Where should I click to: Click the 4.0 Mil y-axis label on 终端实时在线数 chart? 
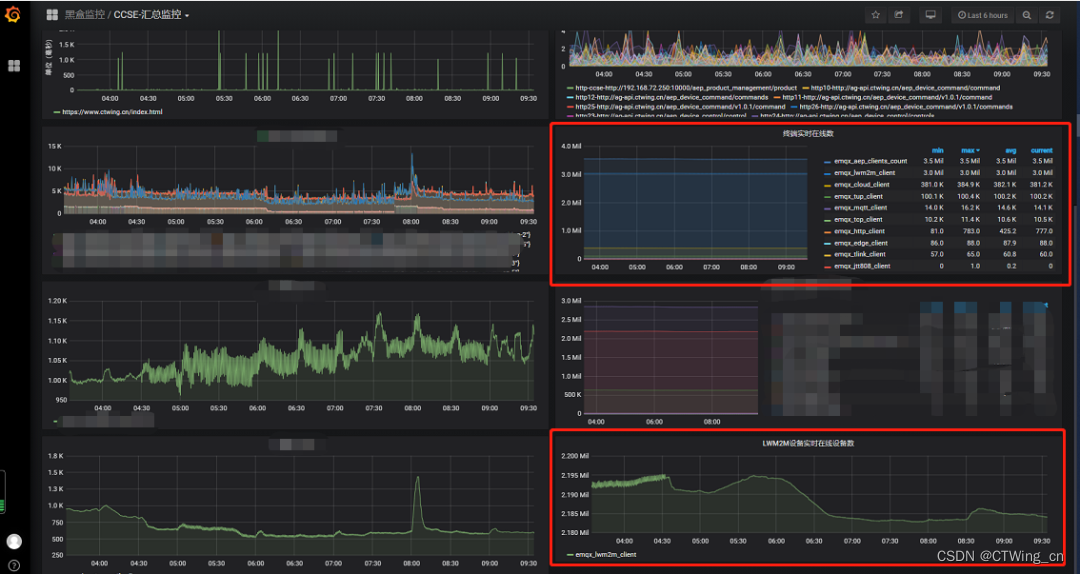[572, 146]
